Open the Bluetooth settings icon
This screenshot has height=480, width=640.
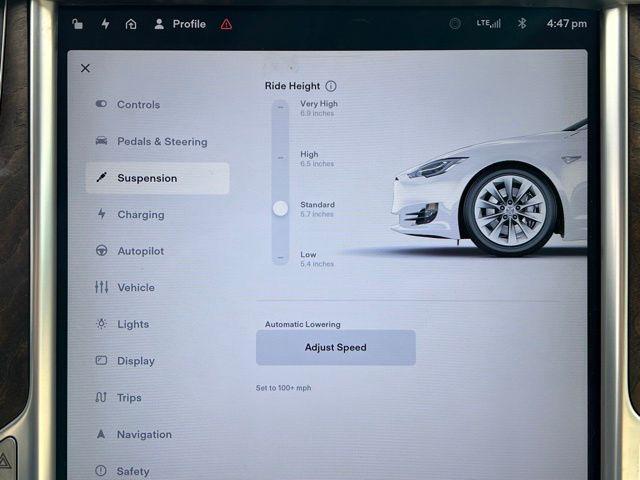tap(521, 23)
